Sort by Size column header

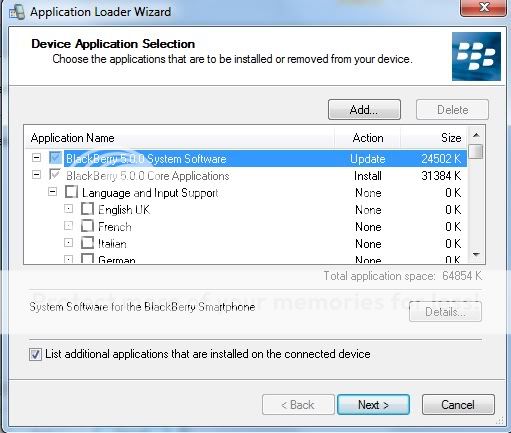coord(433,138)
